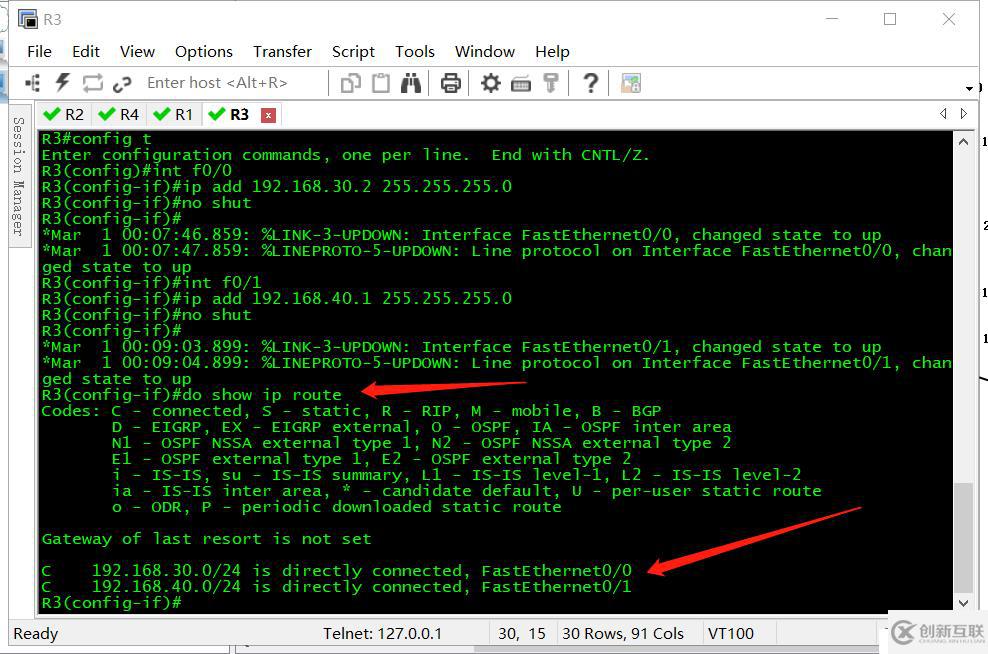Click the Find binoculars icon
988x654 pixels.
(411, 83)
